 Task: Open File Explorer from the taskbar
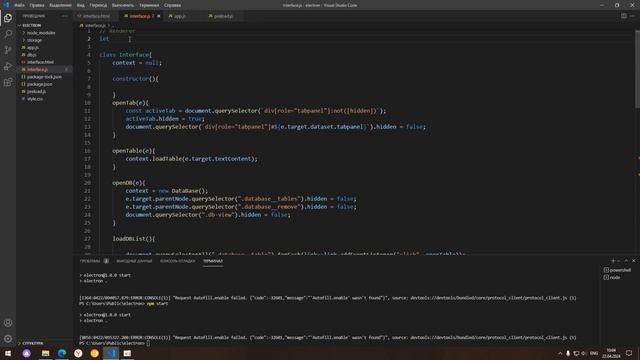pos(45,353)
